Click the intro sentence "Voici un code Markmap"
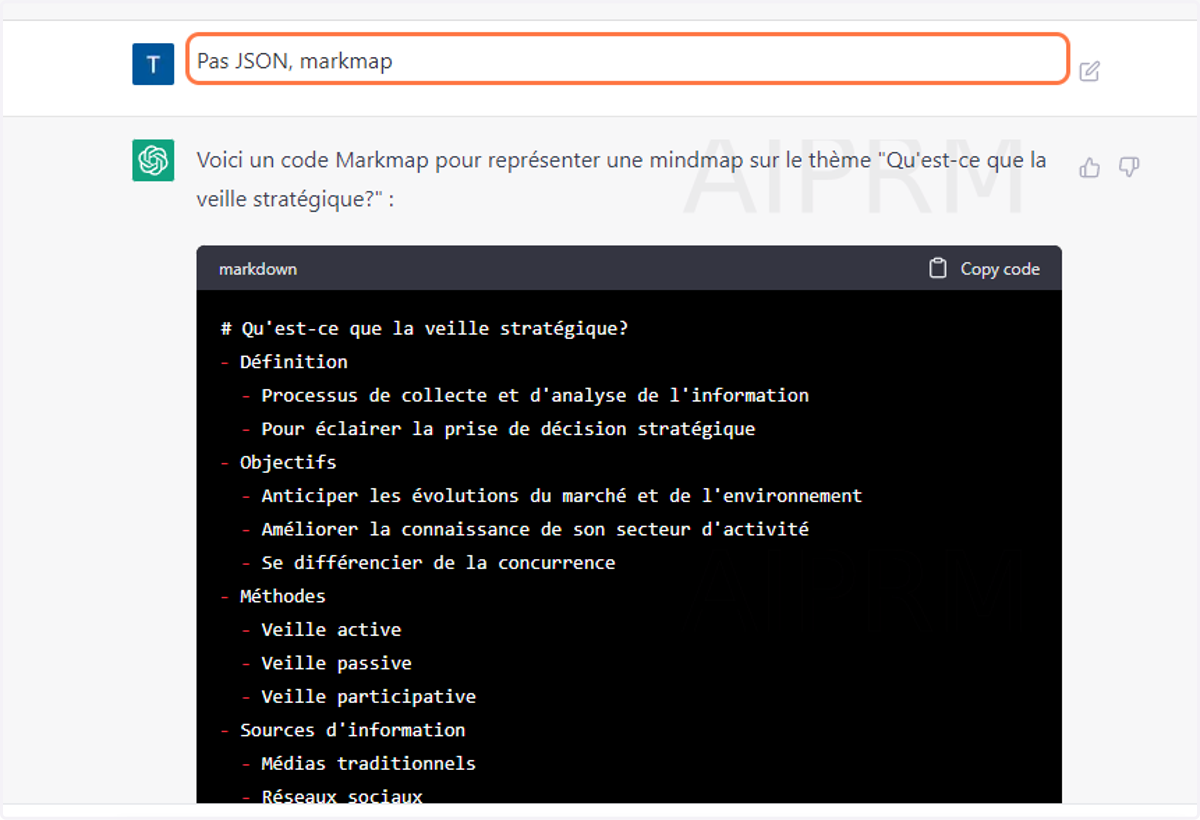This screenshot has height=820, width=1200. [621, 180]
